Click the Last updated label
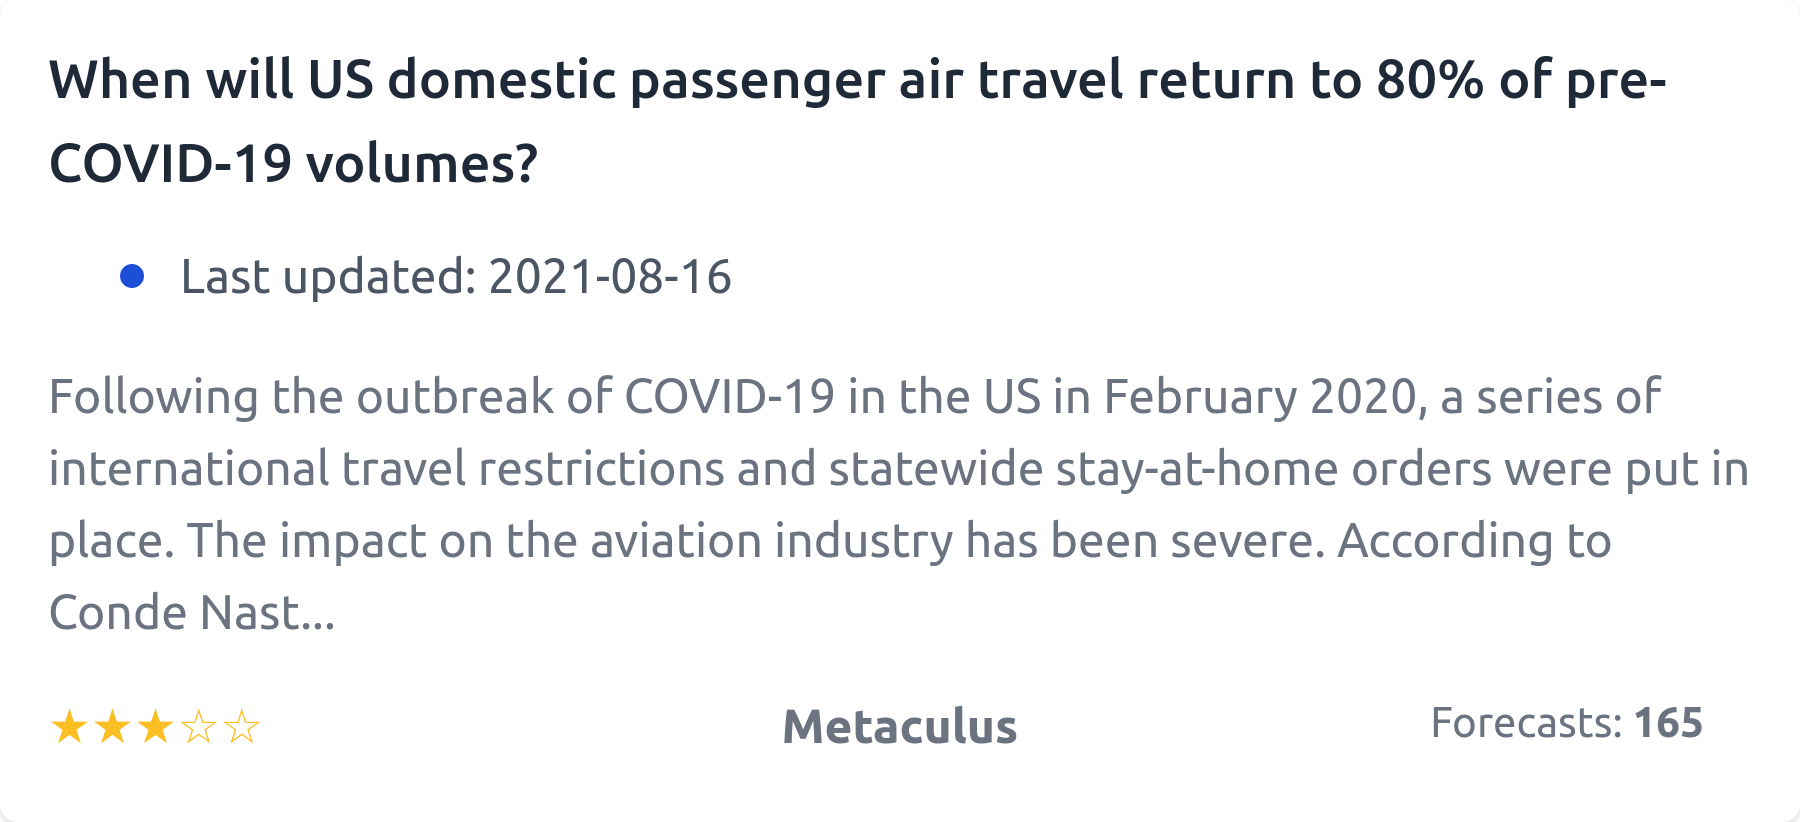1800x822 pixels. (x=328, y=277)
